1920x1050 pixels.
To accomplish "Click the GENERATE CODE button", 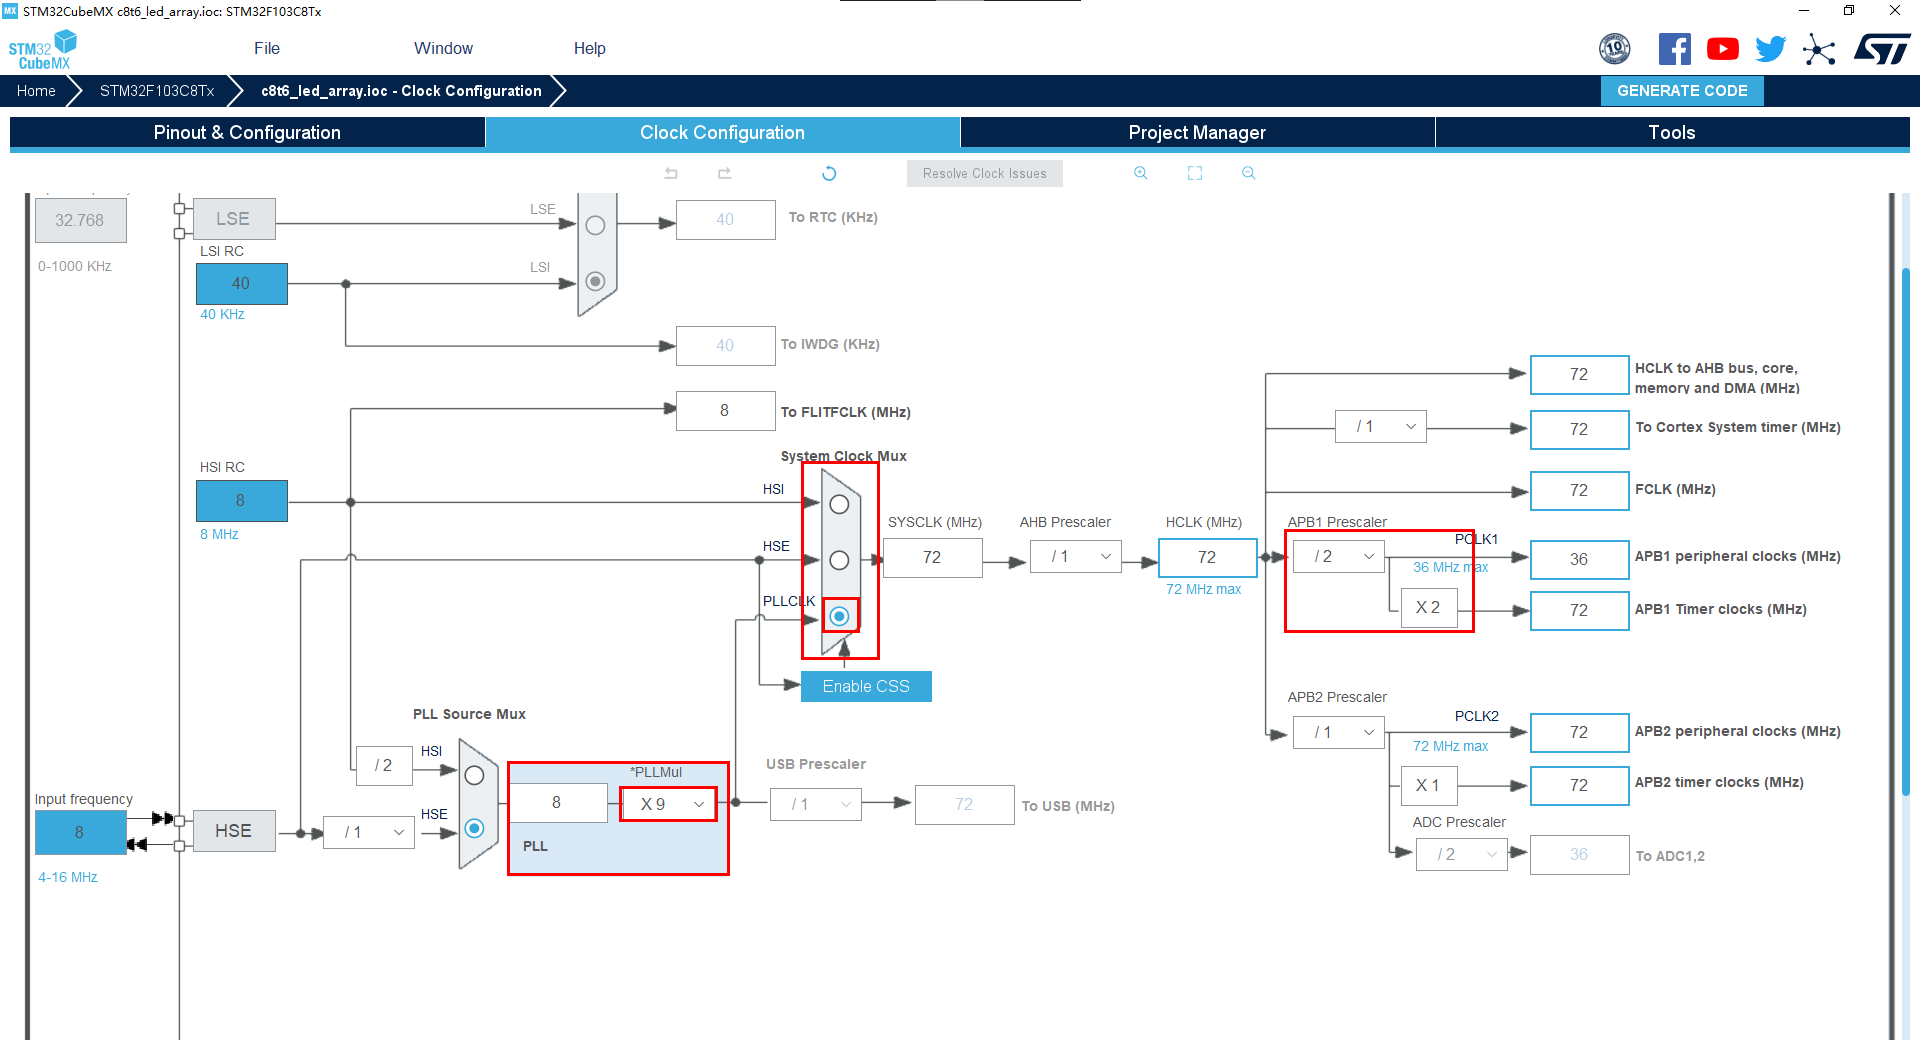I will [1682, 91].
